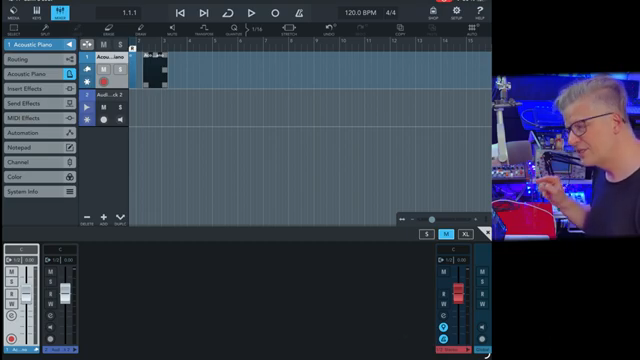This screenshot has height=360, width=640.
Task: Adjust the red Stereo Out master fader
Action: 458,293
